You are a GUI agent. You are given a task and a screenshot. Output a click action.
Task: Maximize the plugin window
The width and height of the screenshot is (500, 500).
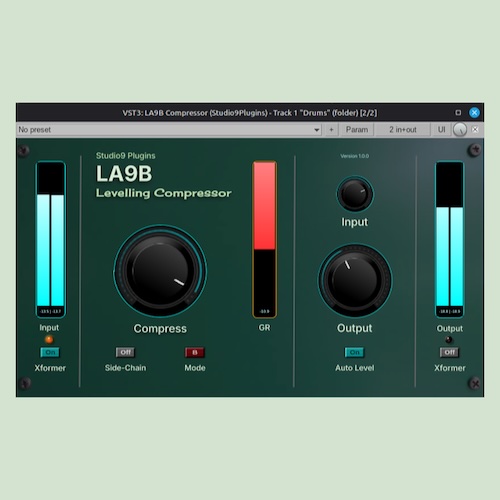458,113
